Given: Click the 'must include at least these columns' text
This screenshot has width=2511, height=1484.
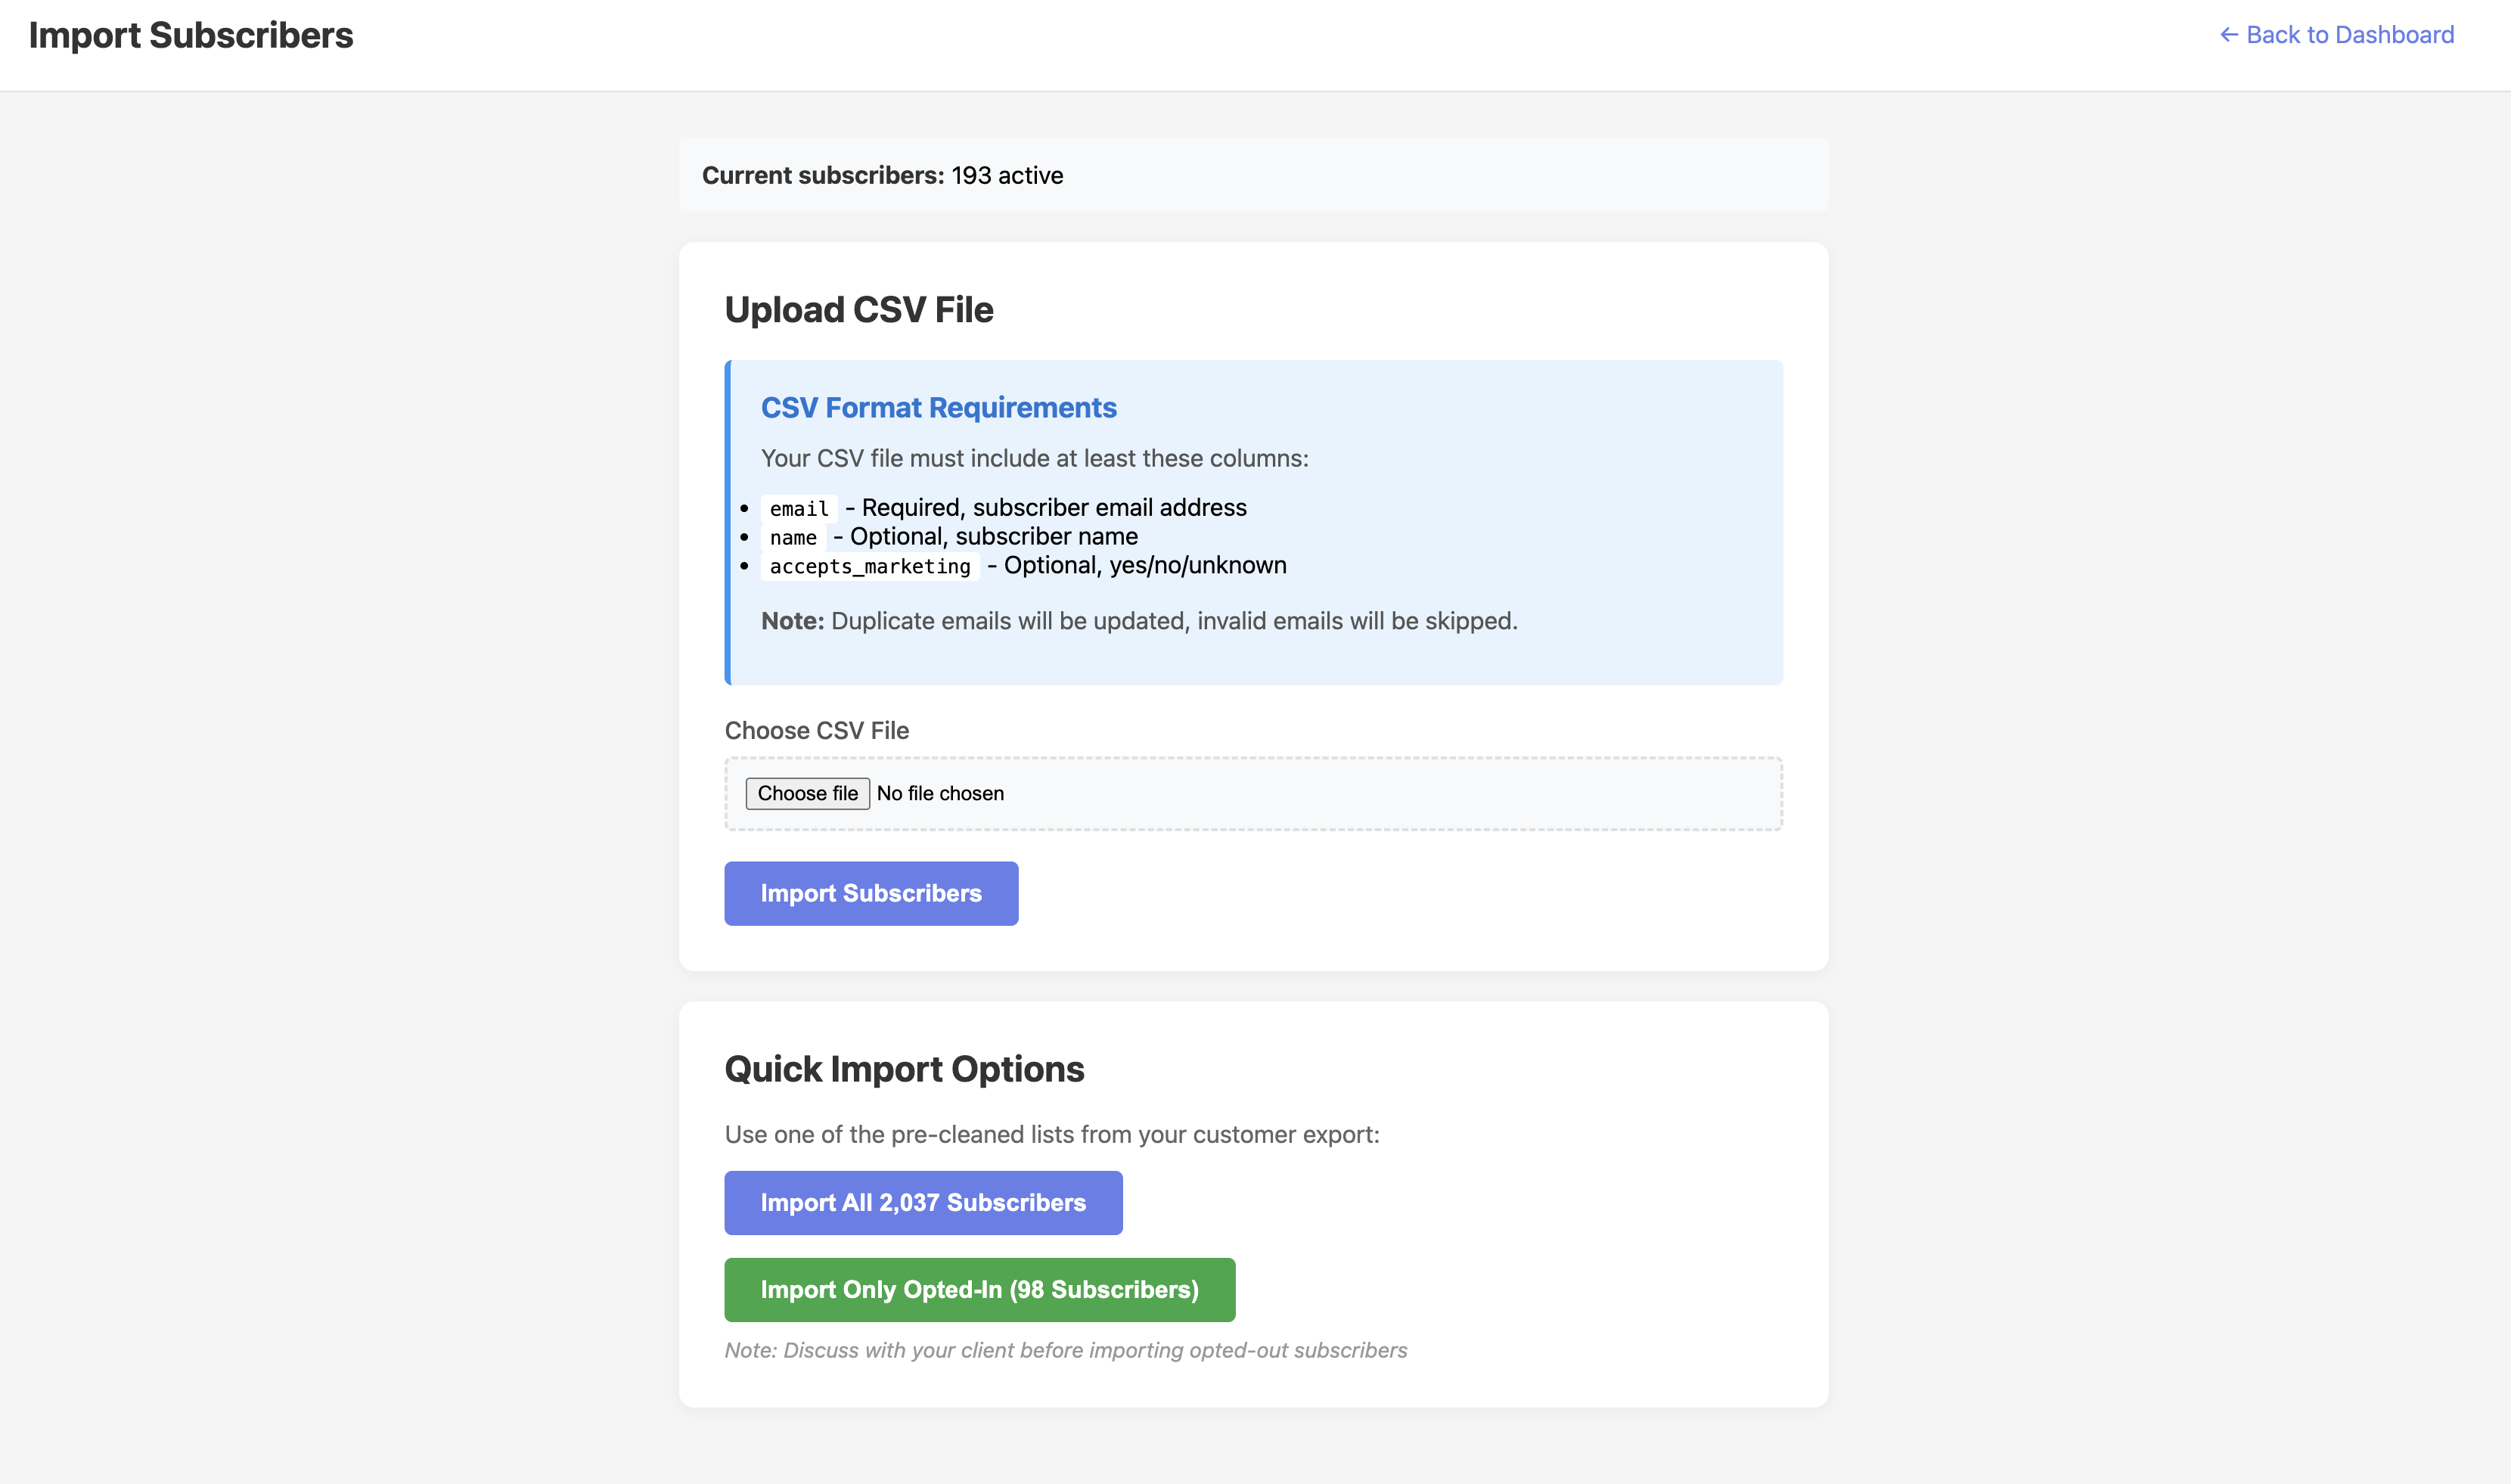Looking at the screenshot, I should (x=1034, y=458).
